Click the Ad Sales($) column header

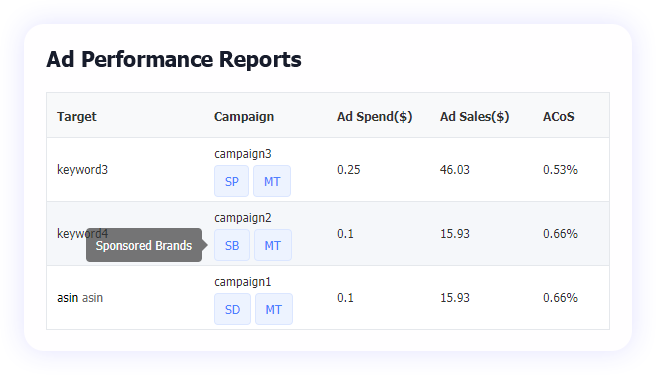(474, 116)
